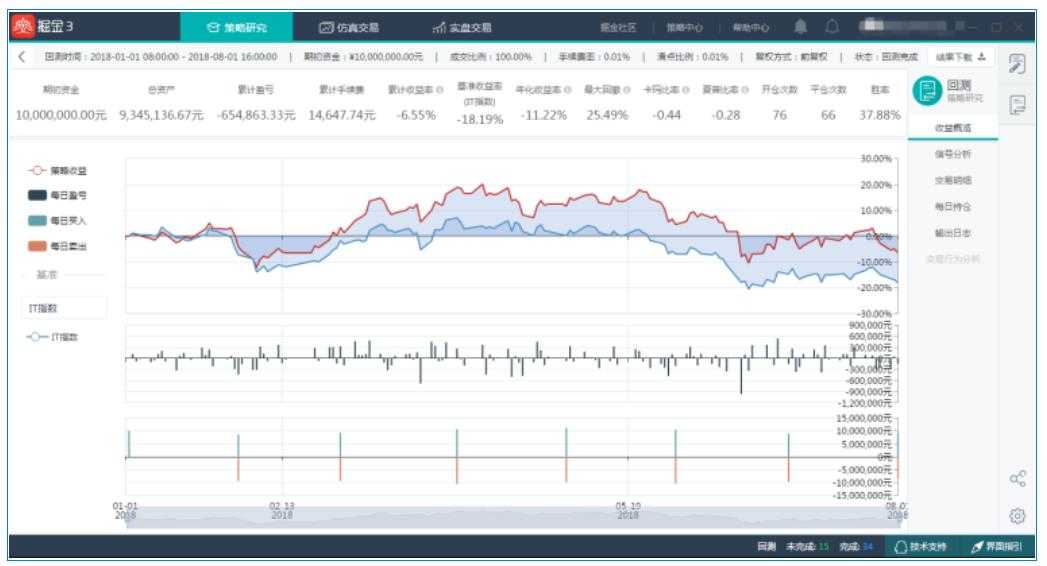Click the 掘金3 app logo
1047x566 pixels.
[x=24, y=27]
